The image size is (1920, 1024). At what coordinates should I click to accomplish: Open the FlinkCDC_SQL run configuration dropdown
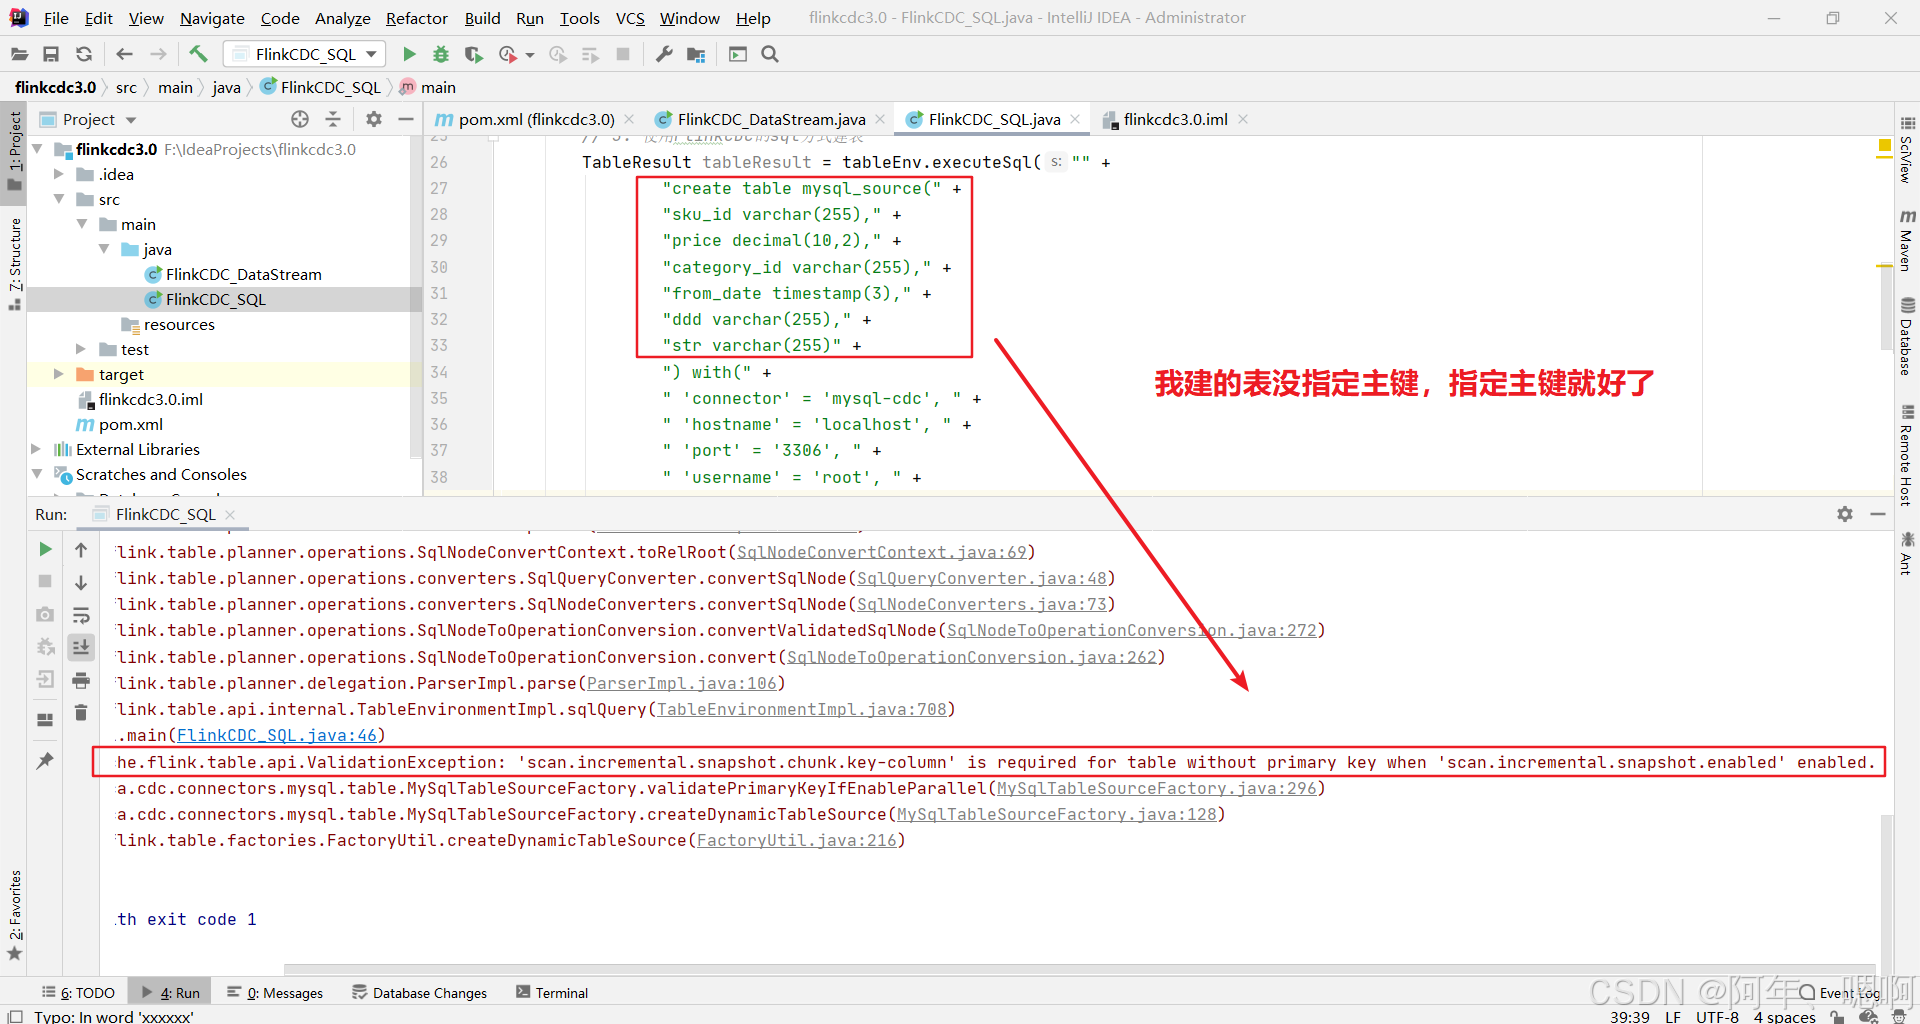pos(305,54)
